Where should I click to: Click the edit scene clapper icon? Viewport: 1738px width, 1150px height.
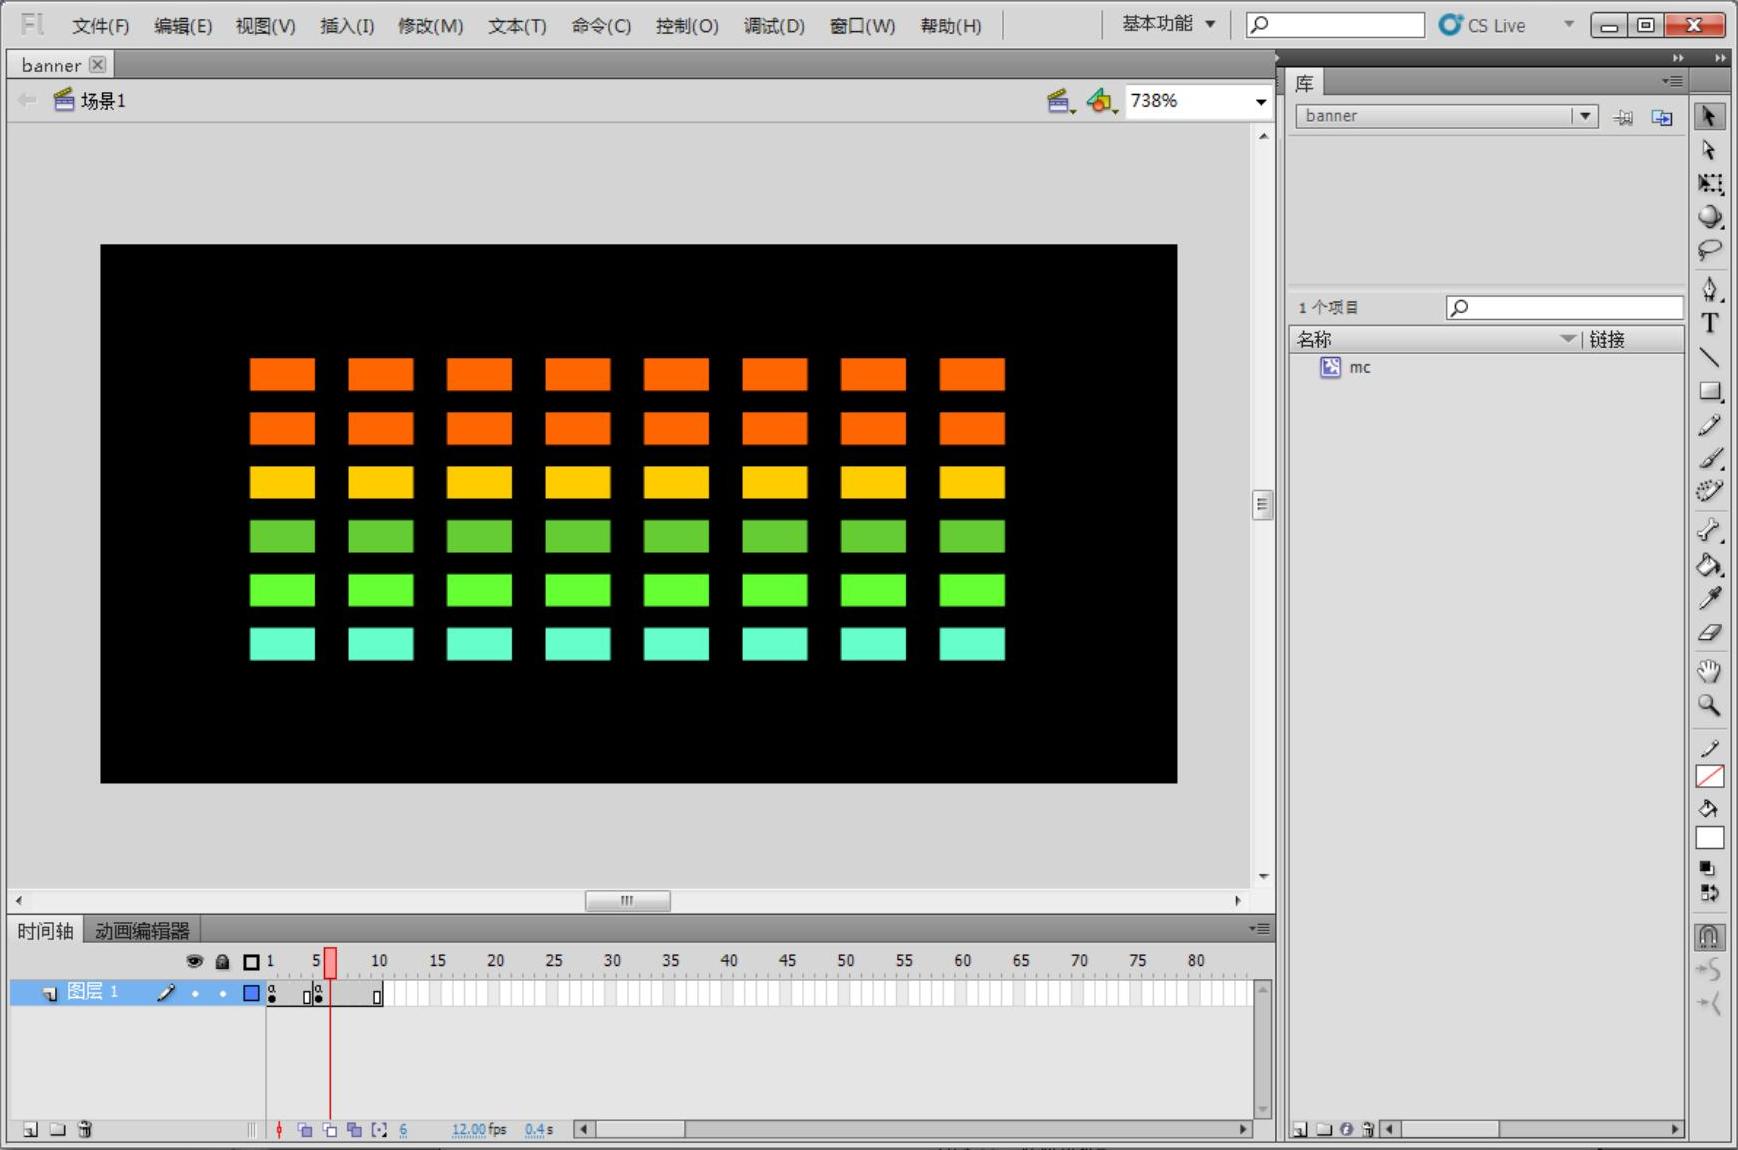(1060, 101)
